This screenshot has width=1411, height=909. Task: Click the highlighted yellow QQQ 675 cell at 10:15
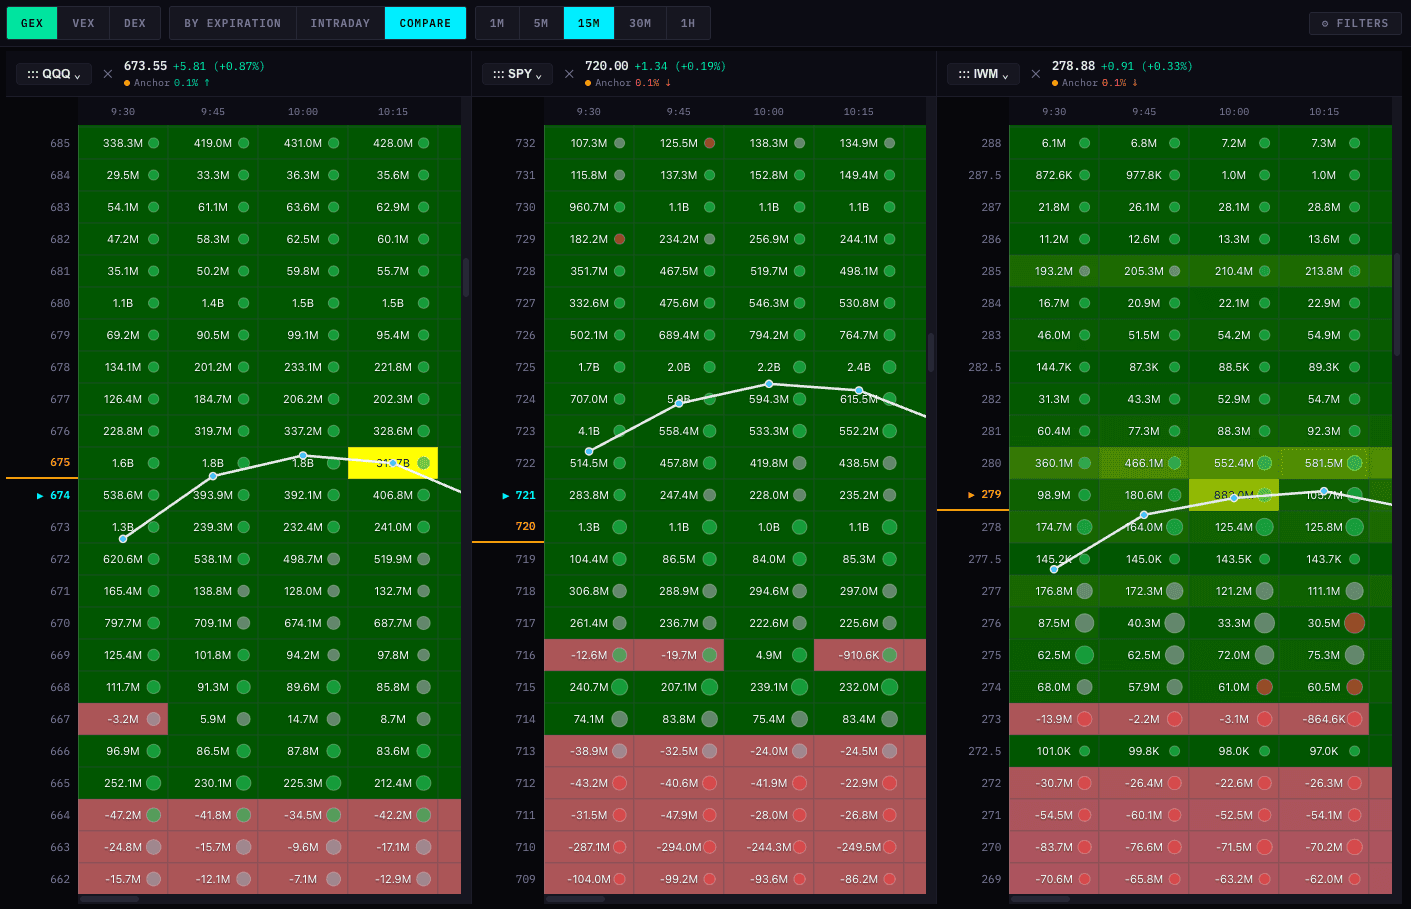(x=393, y=463)
